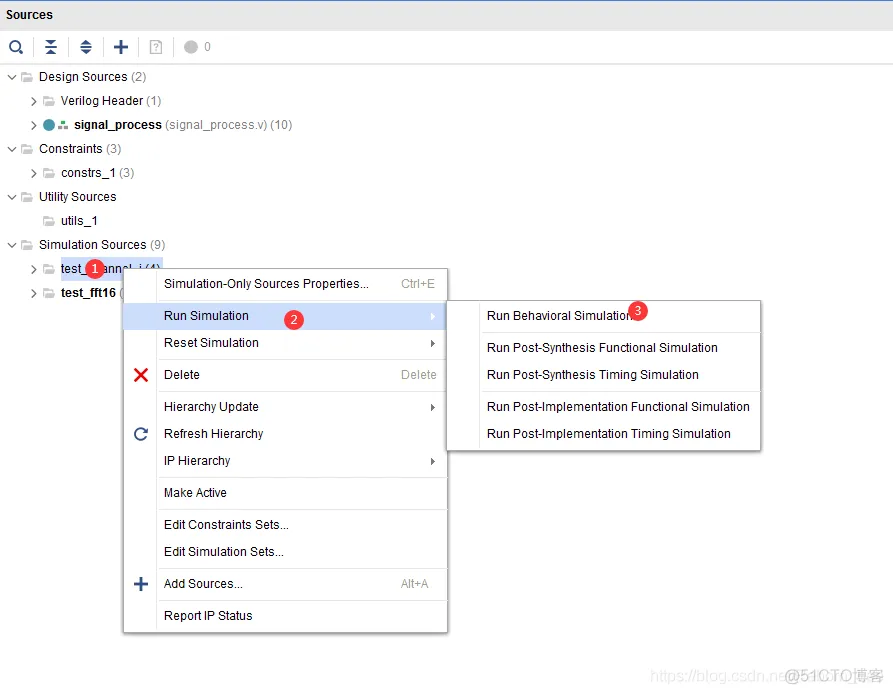
Task: Open Edit Constraints Sets dialog
Action: click(x=285, y=525)
